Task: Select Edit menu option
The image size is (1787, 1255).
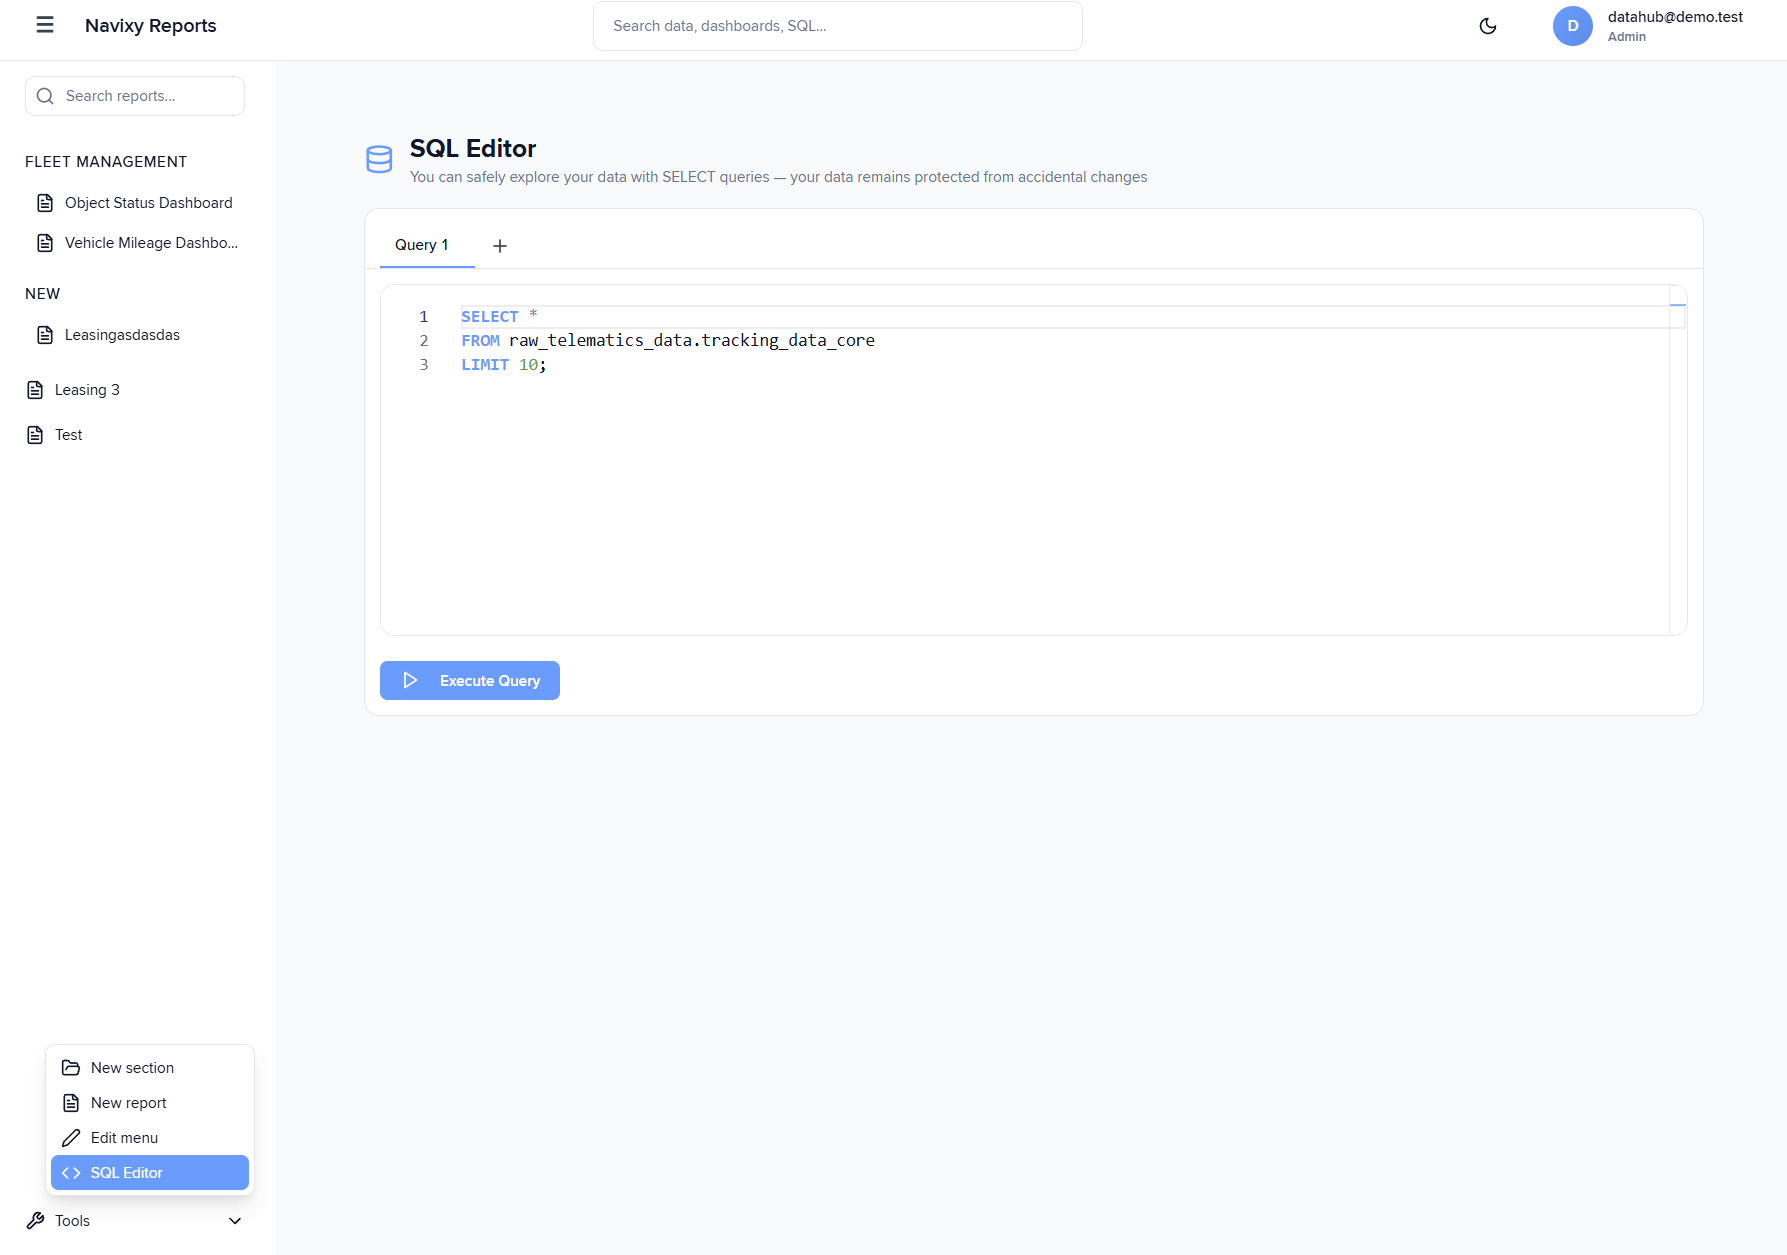Action: point(124,1138)
